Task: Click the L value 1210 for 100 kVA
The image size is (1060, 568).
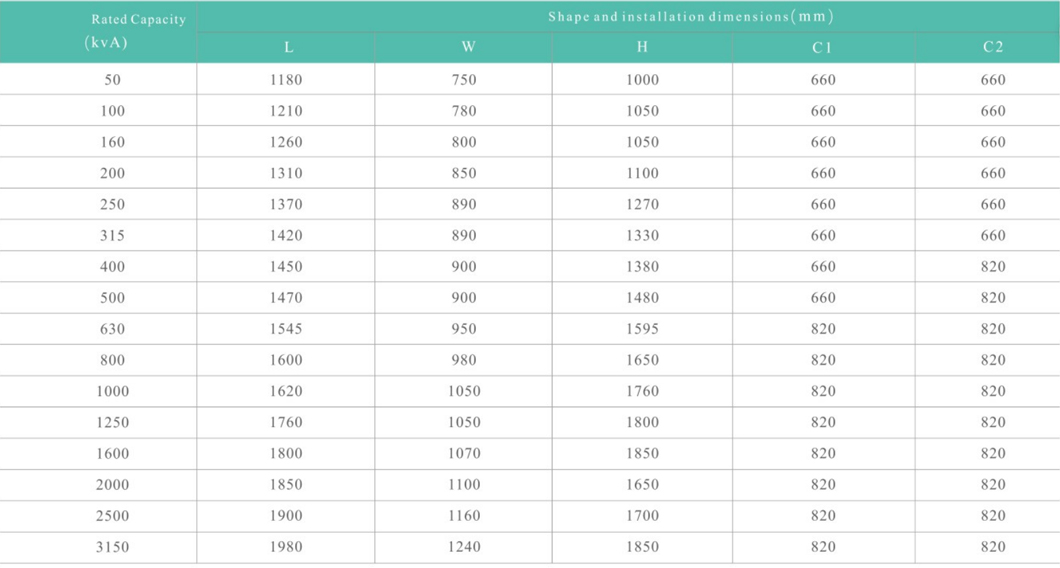Action: 286,110
